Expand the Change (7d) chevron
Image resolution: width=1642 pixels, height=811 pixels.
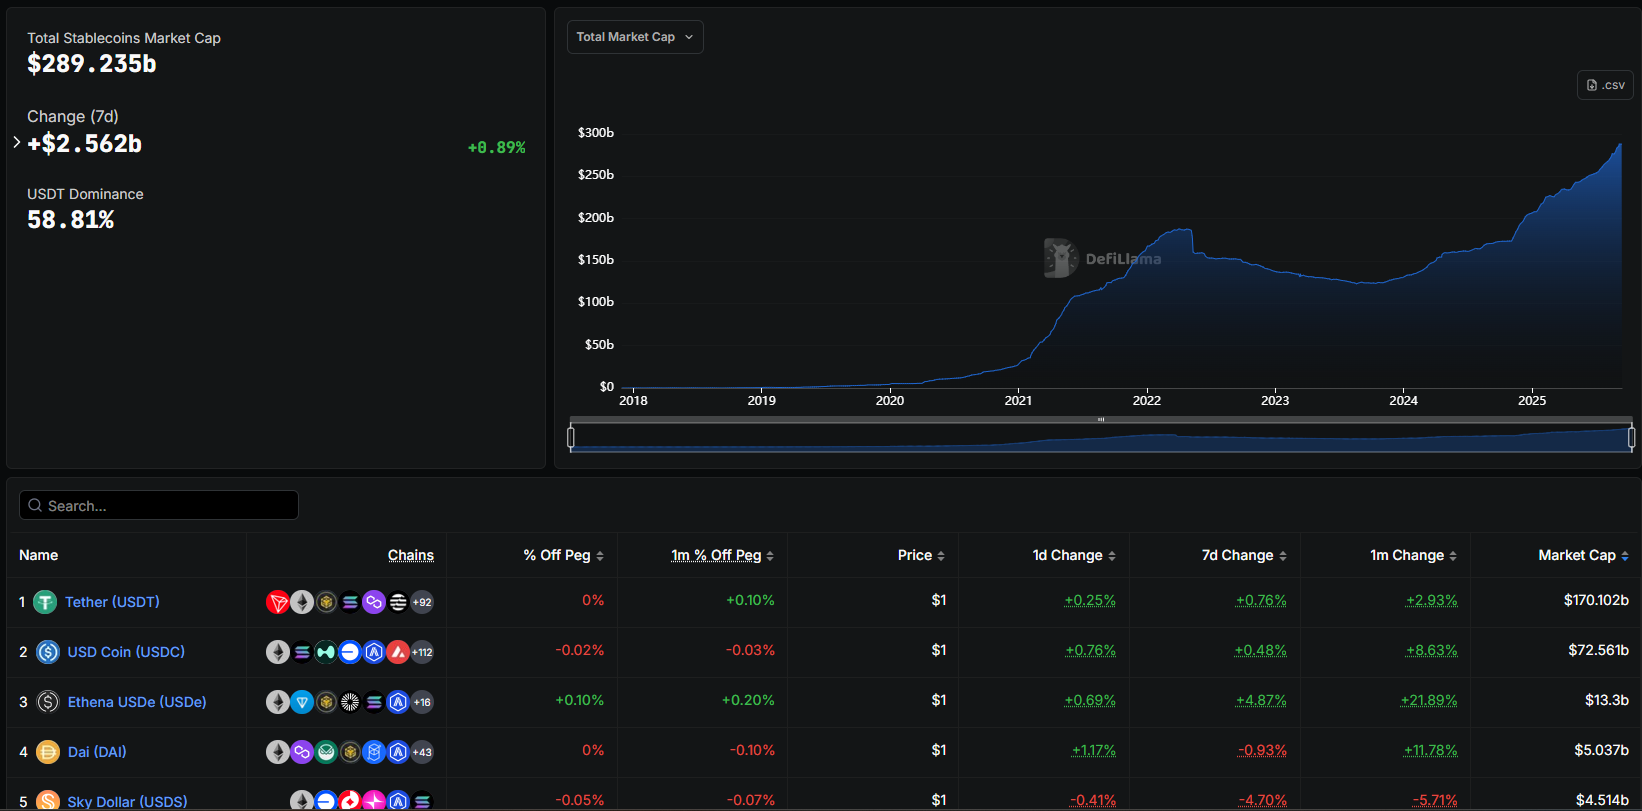click(x=17, y=142)
